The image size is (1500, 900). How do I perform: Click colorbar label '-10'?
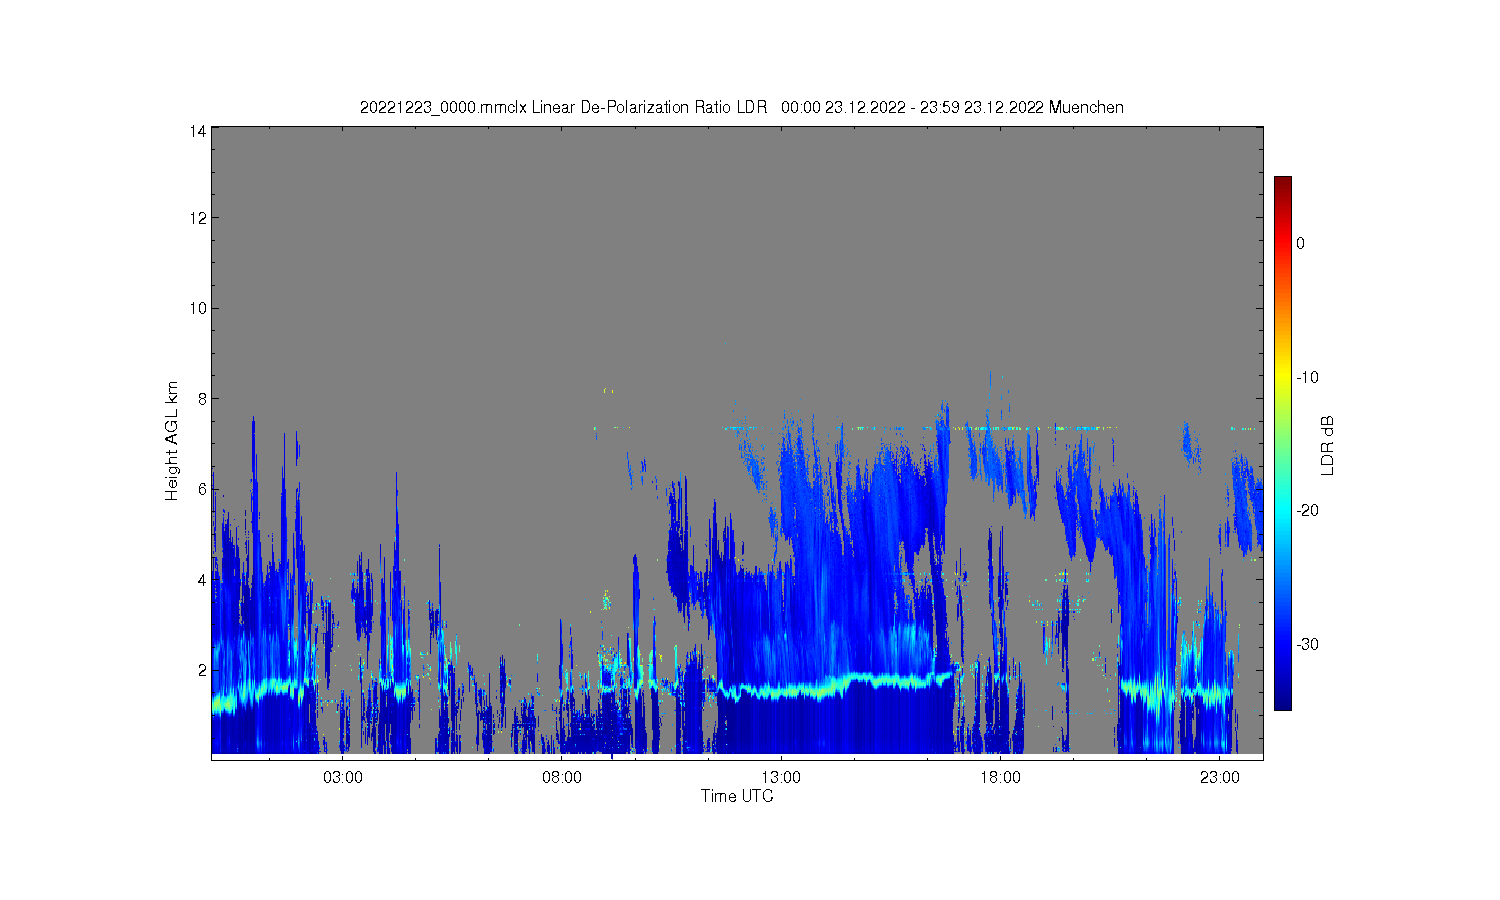tap(1307, 377)
